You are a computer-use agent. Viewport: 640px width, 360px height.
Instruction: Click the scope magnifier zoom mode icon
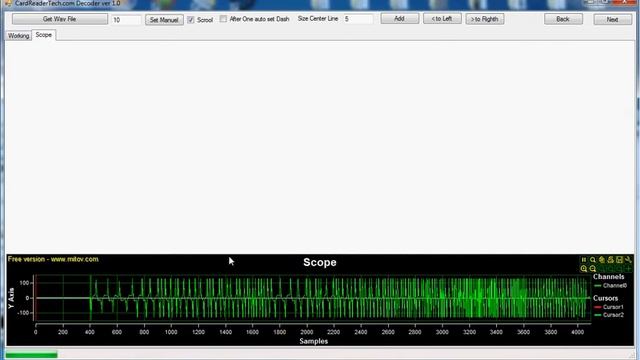[x=593, y=260]
